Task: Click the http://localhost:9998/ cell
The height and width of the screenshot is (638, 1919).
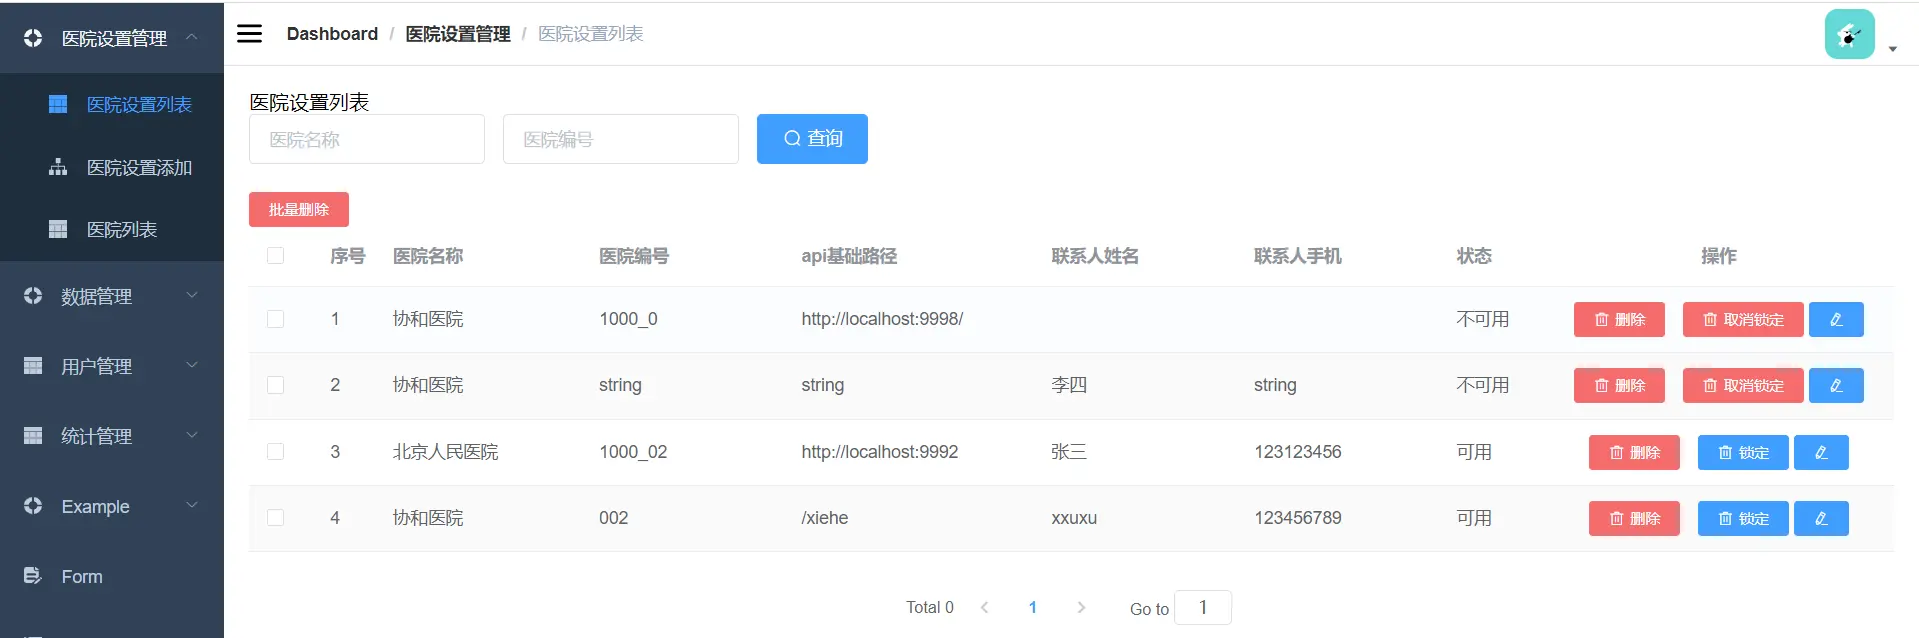Action: pos(882,319)
